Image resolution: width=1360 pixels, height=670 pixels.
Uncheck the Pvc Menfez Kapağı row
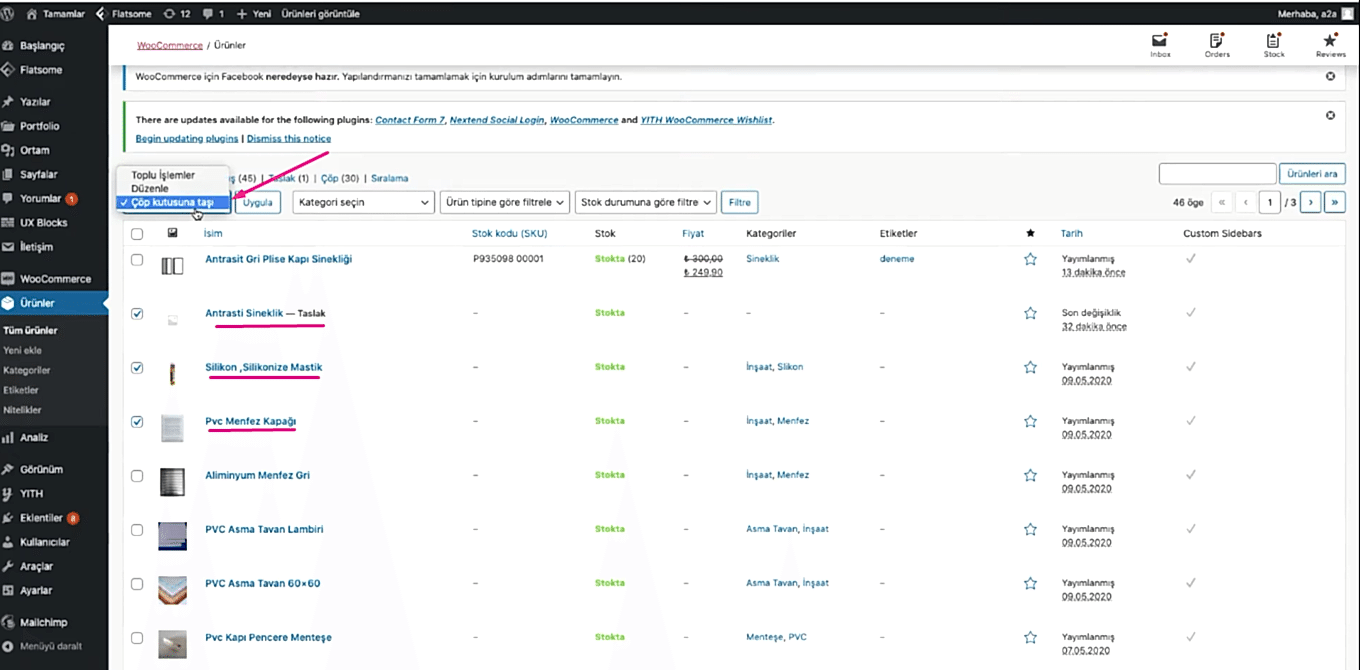pyautogui.click(x=137, y=422)
